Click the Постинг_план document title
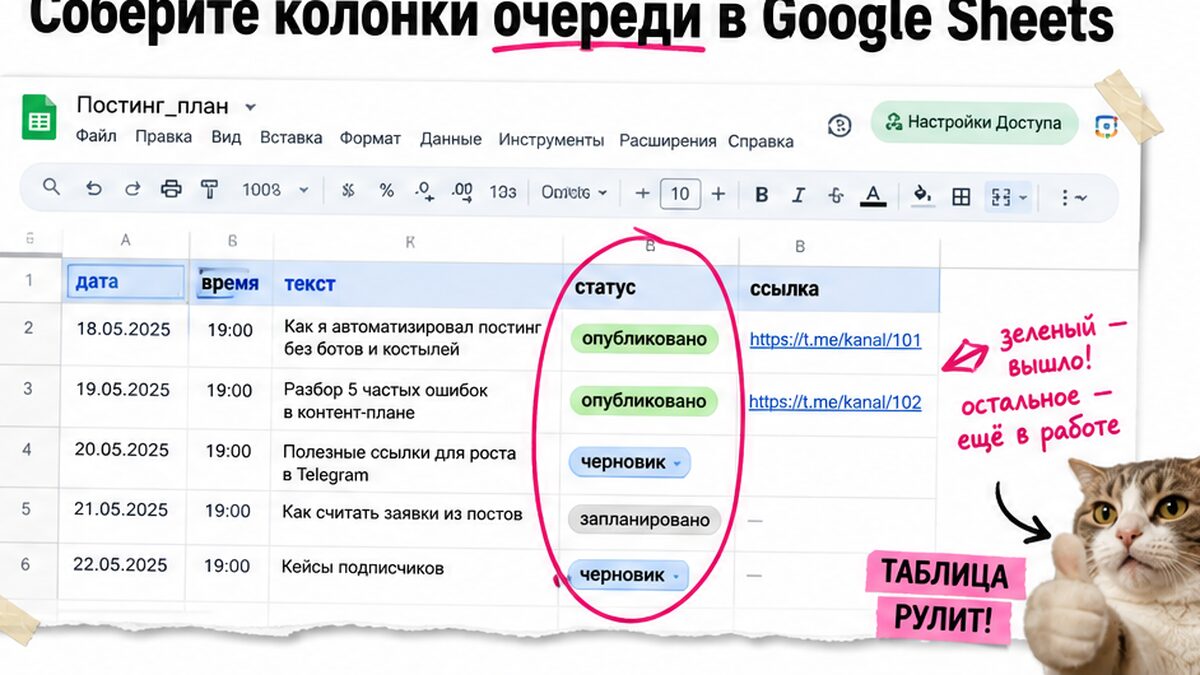This screenshot has height=675, width=1200. click(x=152, y=106)
